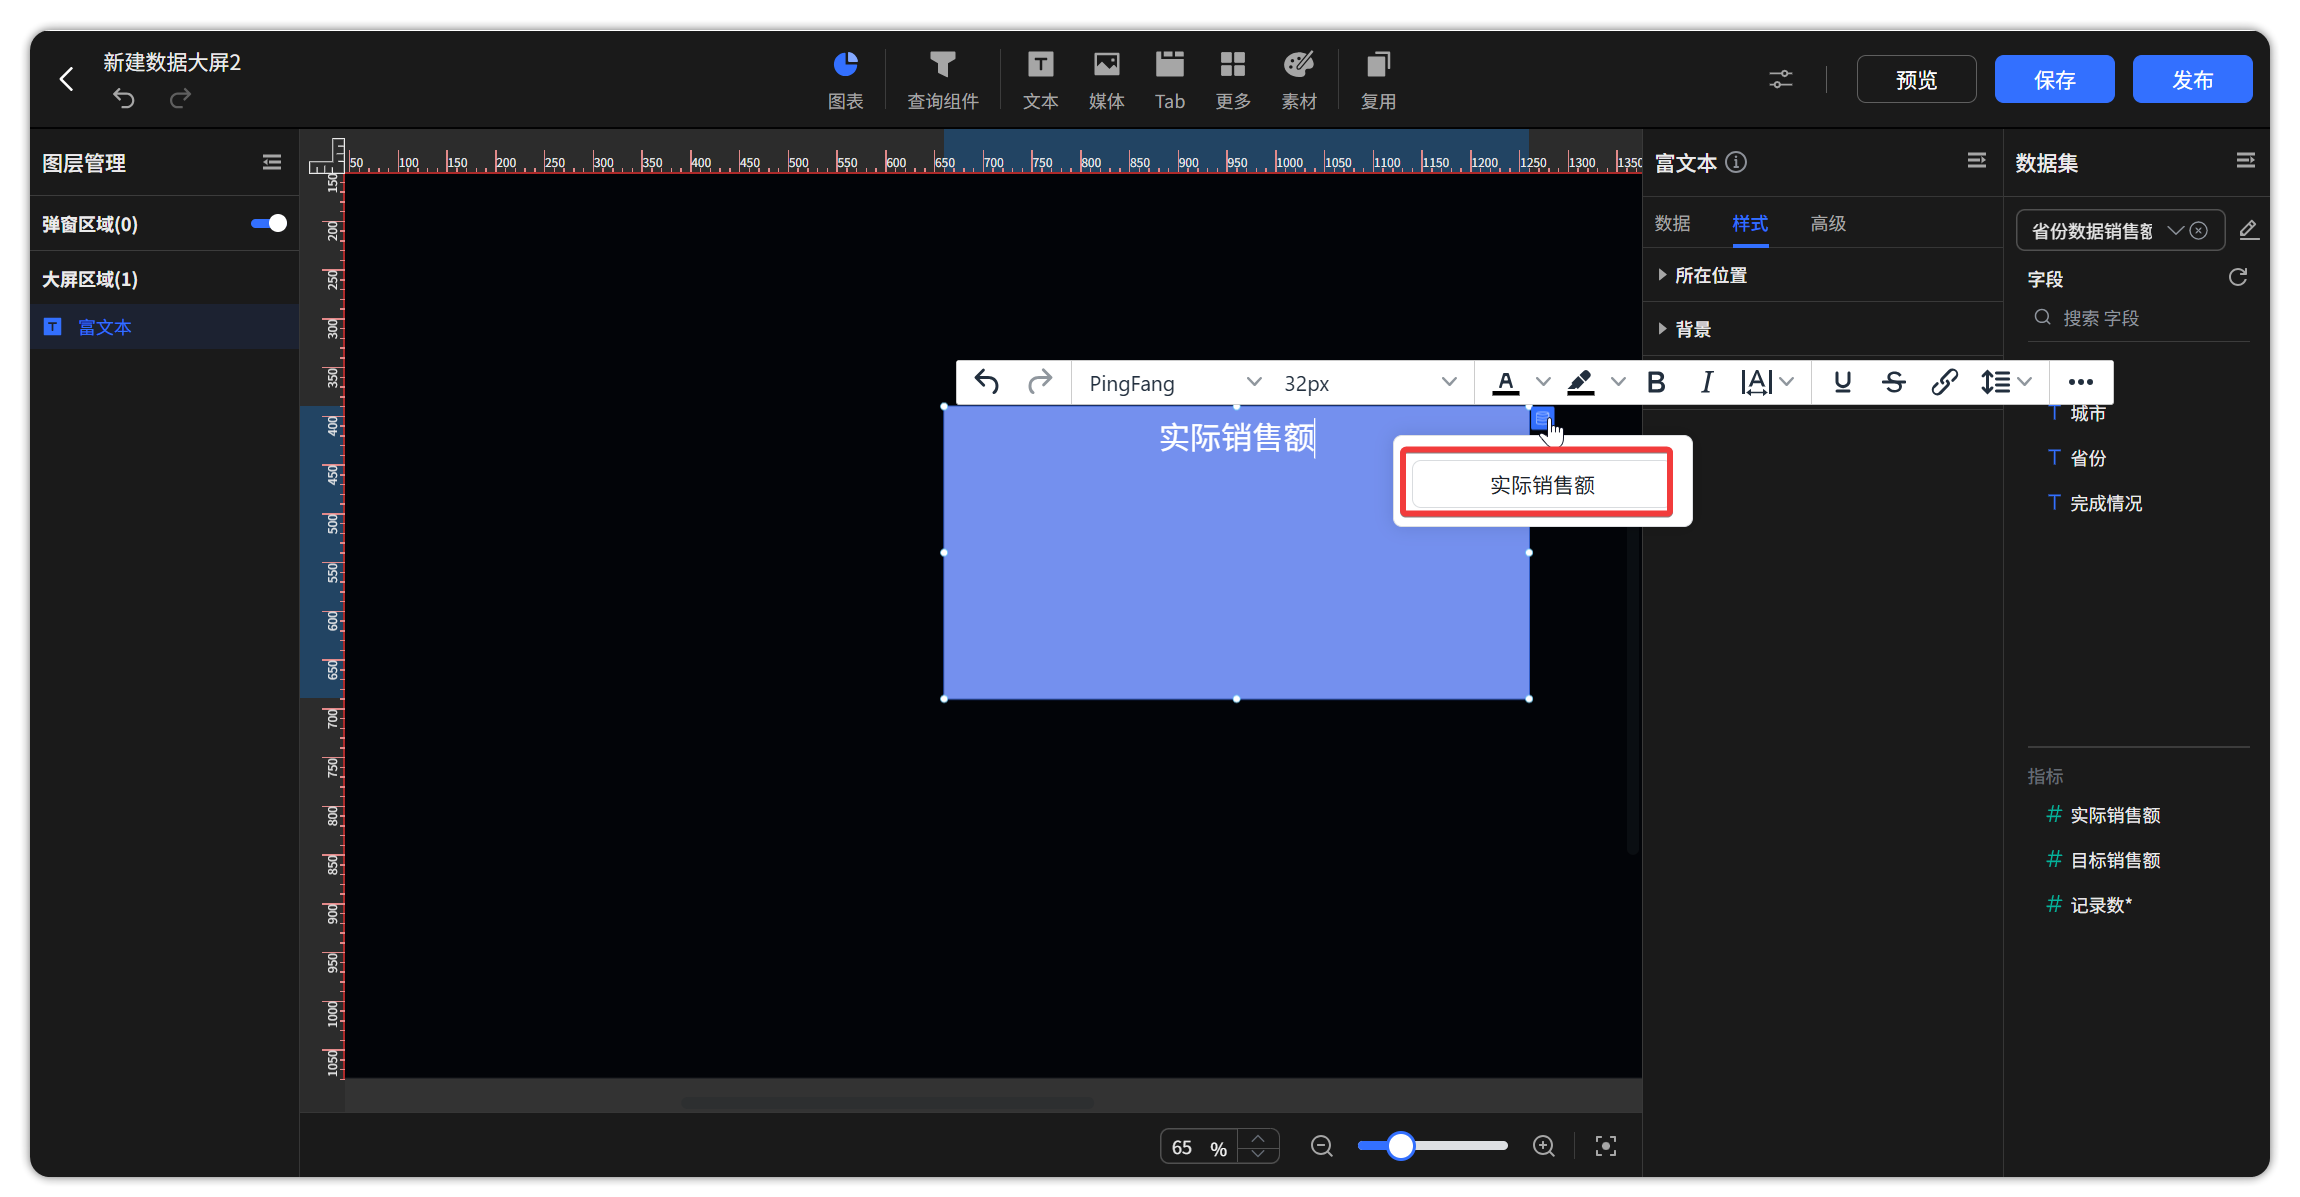Screen dimensions: 2300x1197
Task: Zoom in the canvas with plus magnifier
Action: [x=1544, y=1146]
